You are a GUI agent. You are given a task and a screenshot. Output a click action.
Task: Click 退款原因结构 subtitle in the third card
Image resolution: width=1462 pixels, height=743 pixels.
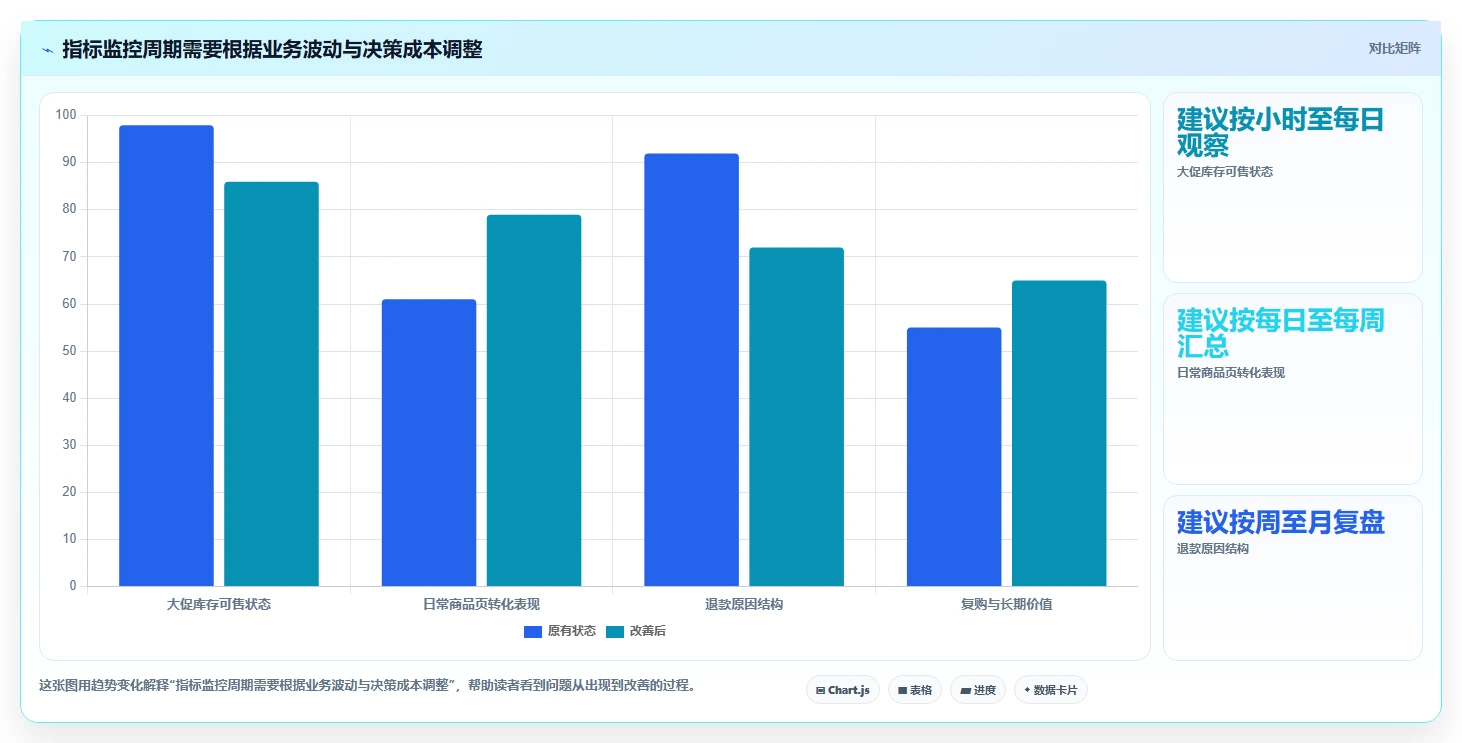(1213, 549)
